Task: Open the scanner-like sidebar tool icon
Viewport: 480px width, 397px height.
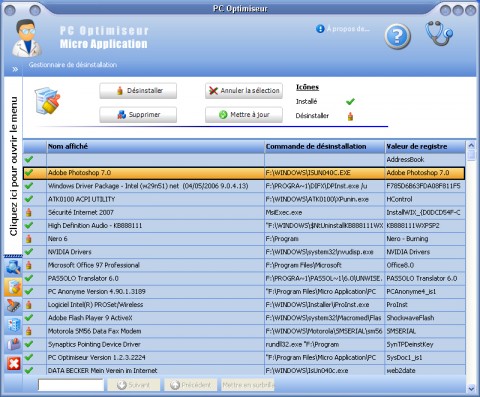Action: click(x=13, y=306)
